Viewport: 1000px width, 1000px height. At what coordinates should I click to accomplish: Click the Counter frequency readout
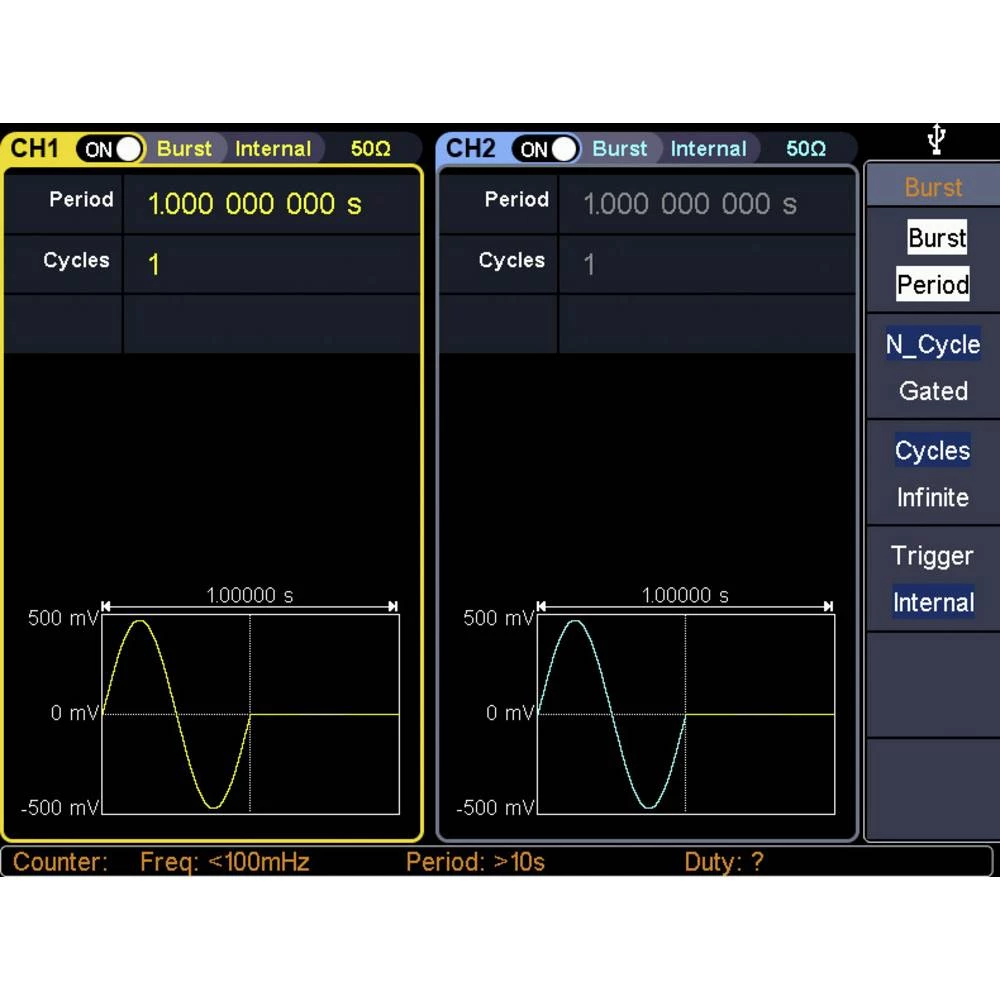pos(224,862)
